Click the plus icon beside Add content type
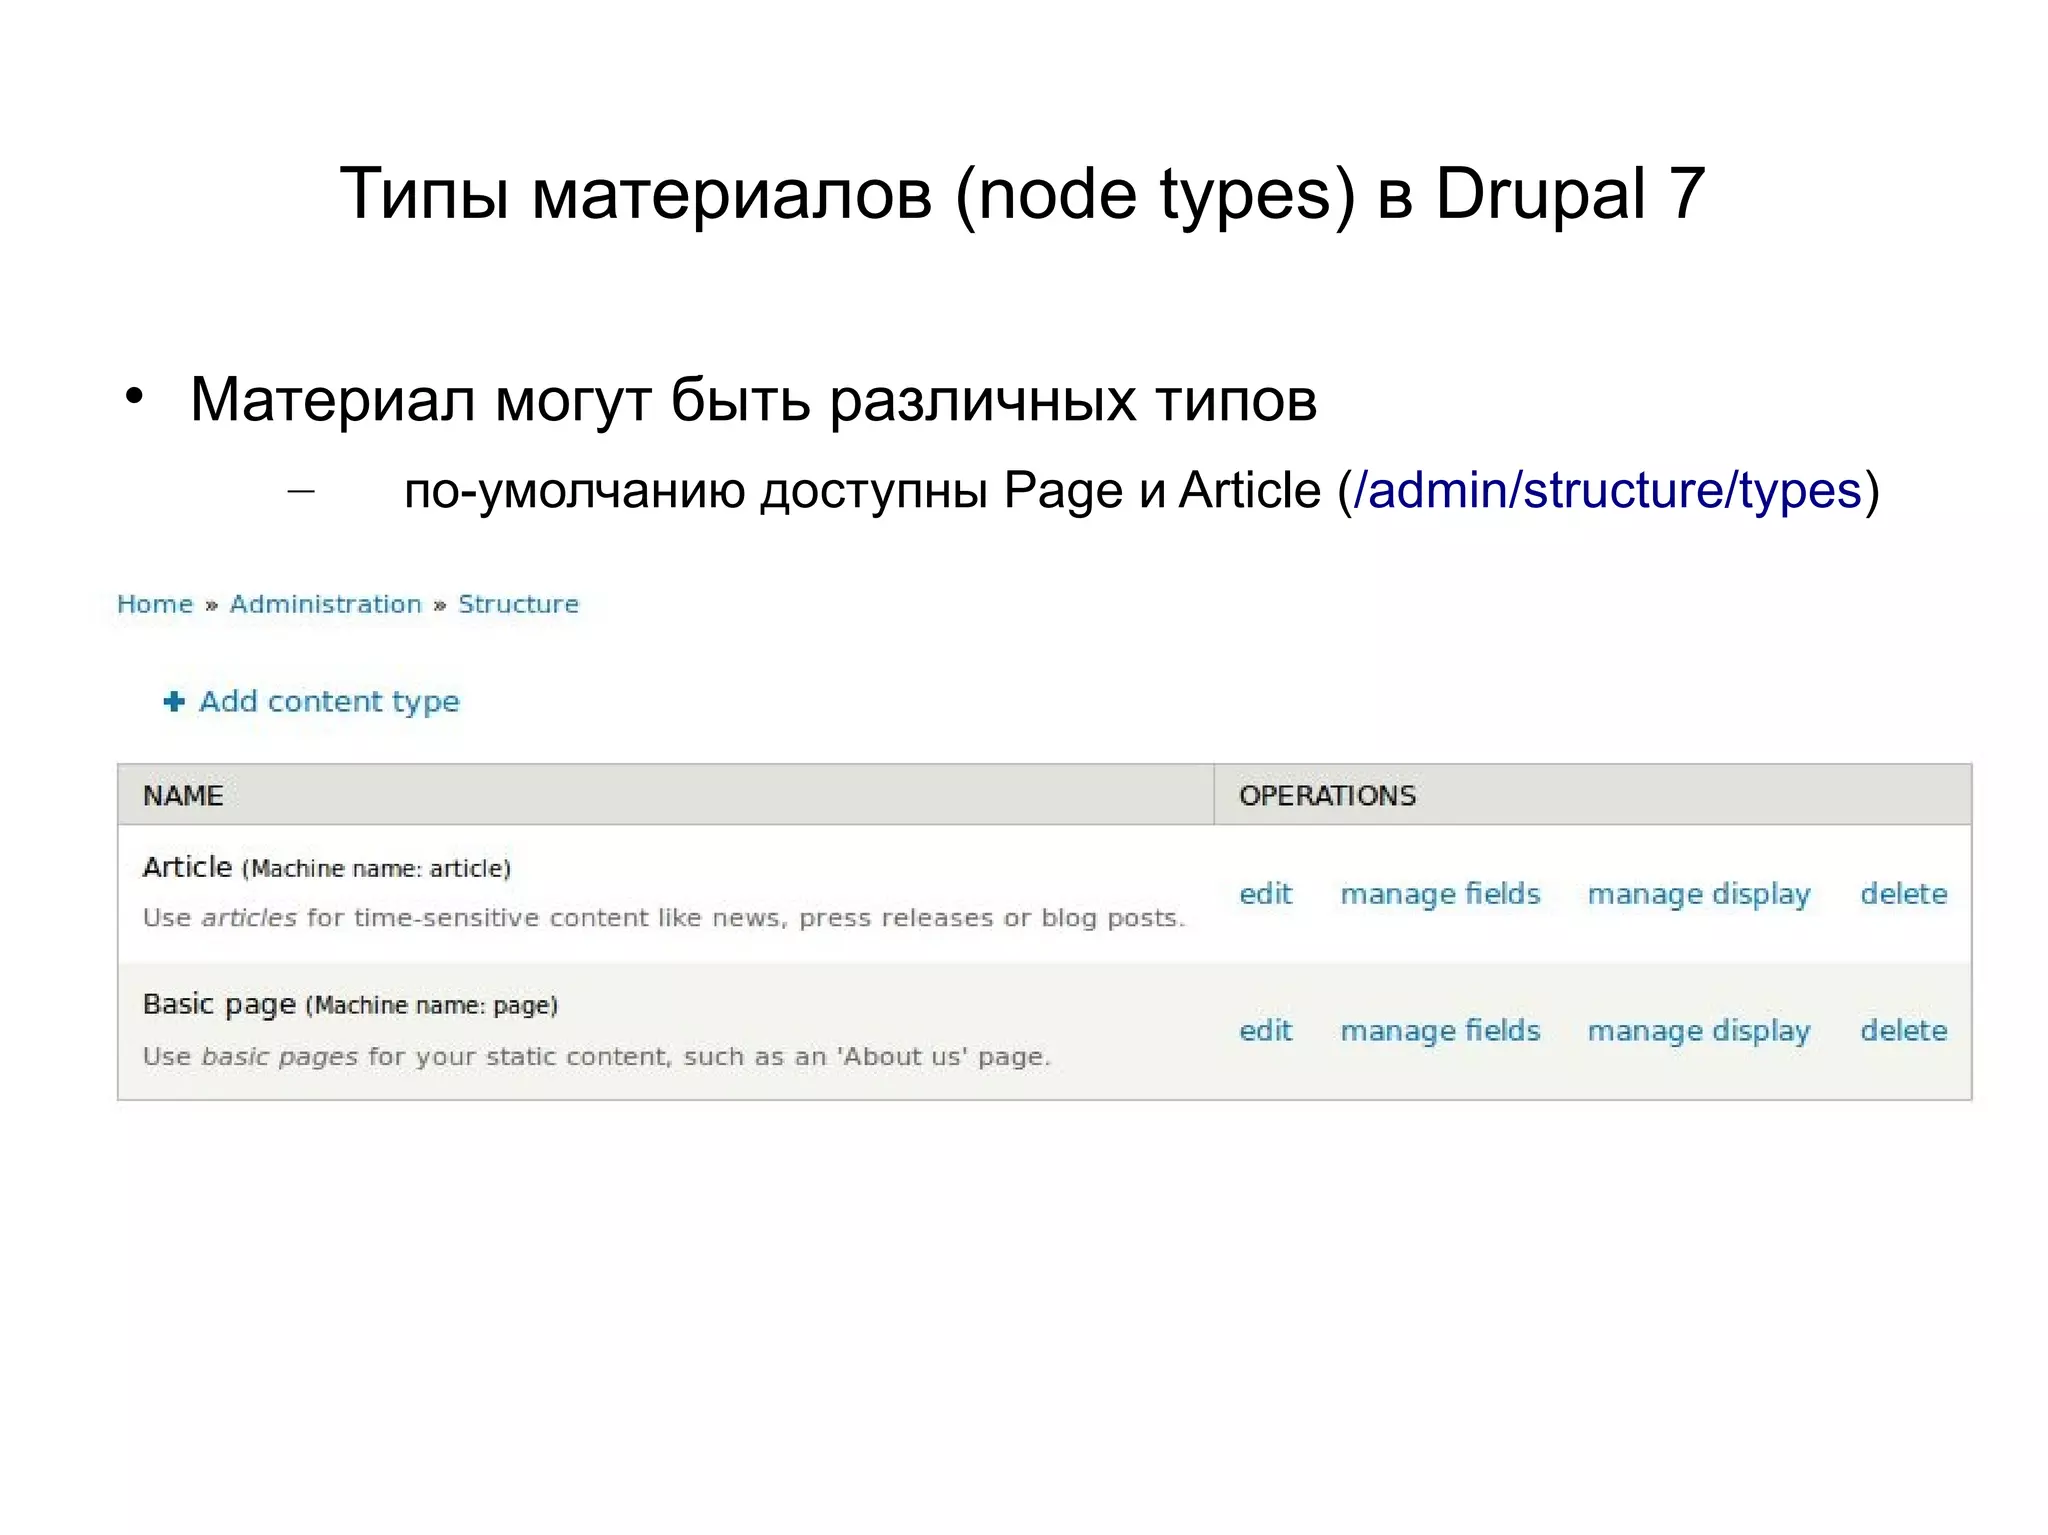This screenshot has height=1535, width=2048. tap(174, 702)
